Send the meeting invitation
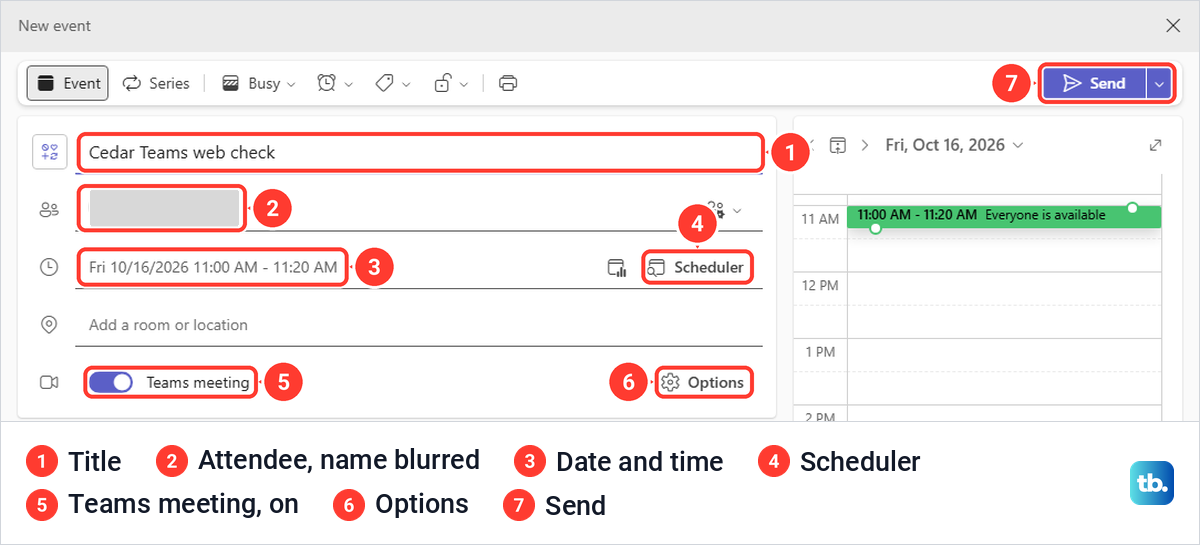1200x545 pixels. coord(1094,84)
